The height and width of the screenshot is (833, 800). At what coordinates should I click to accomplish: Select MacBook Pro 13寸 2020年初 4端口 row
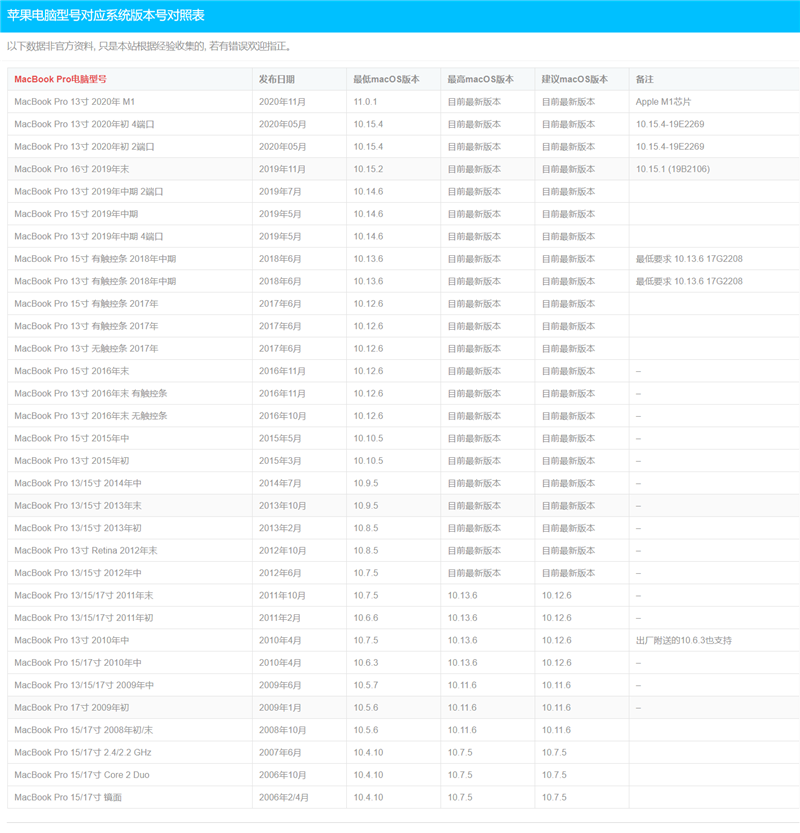(403, 124)
